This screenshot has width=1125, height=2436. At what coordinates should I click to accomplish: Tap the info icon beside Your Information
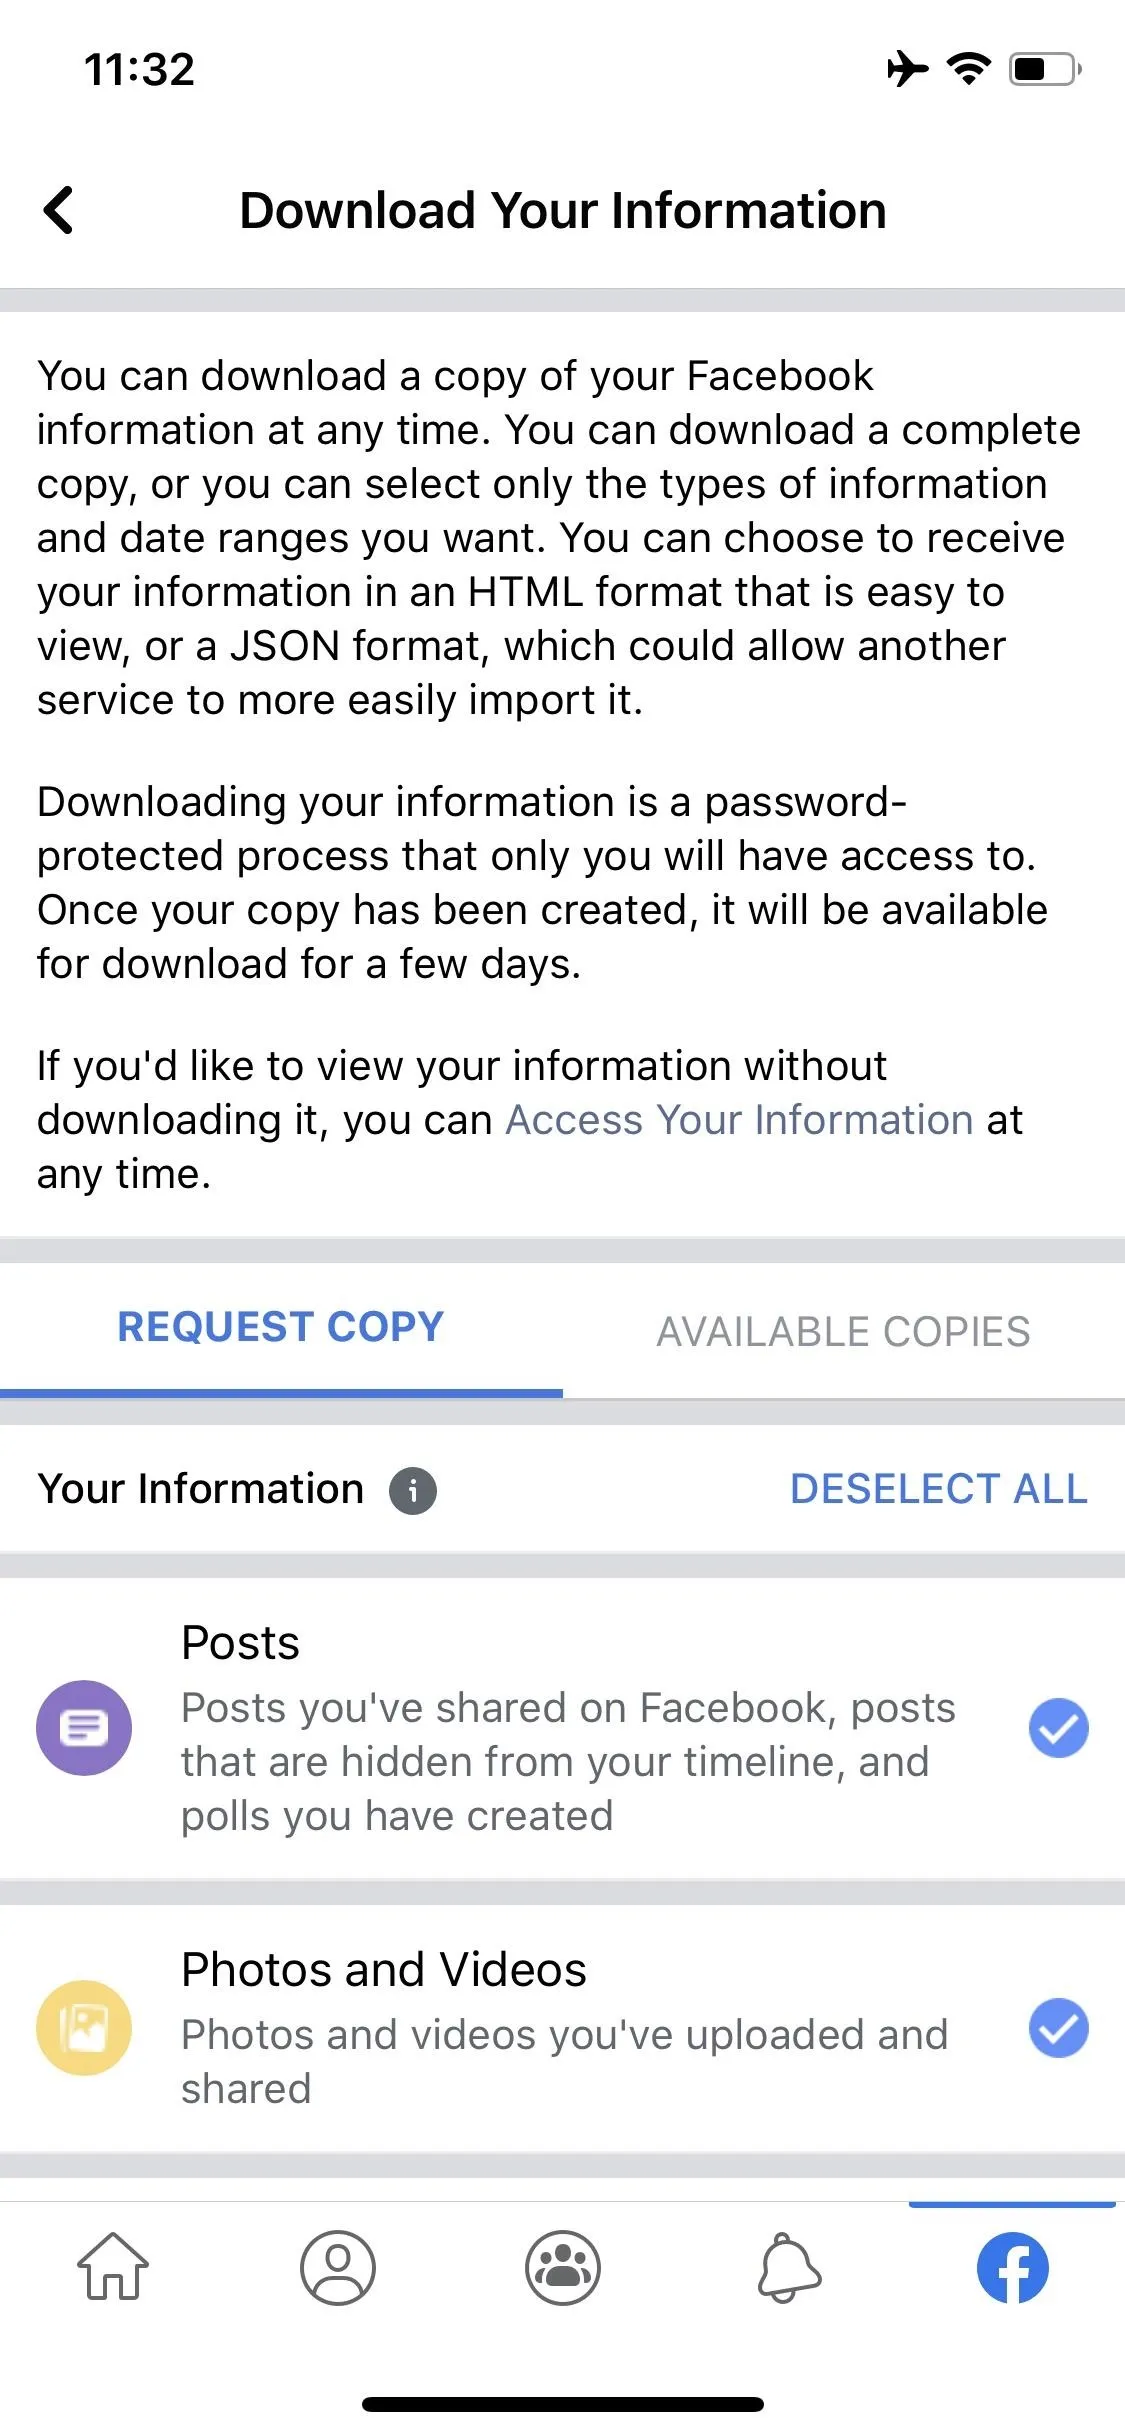tap(413, 1490)
